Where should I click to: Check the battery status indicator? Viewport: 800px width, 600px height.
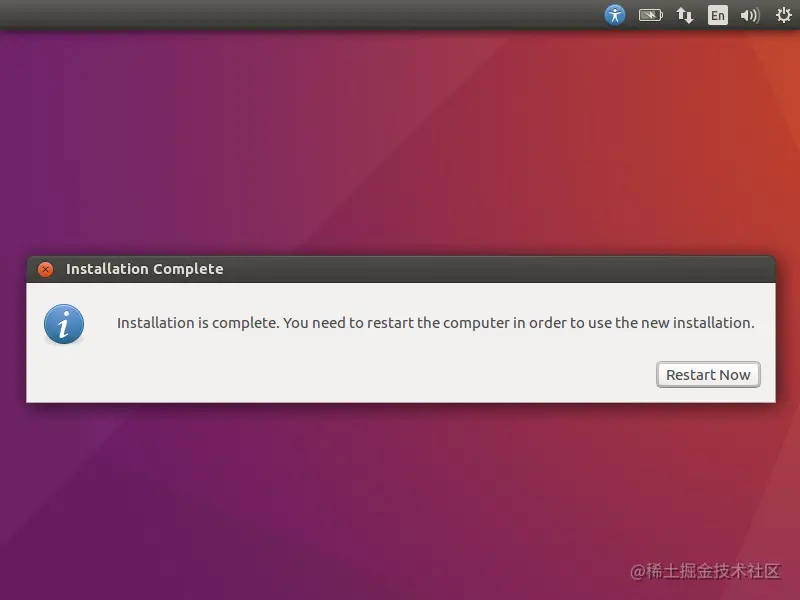651,15
